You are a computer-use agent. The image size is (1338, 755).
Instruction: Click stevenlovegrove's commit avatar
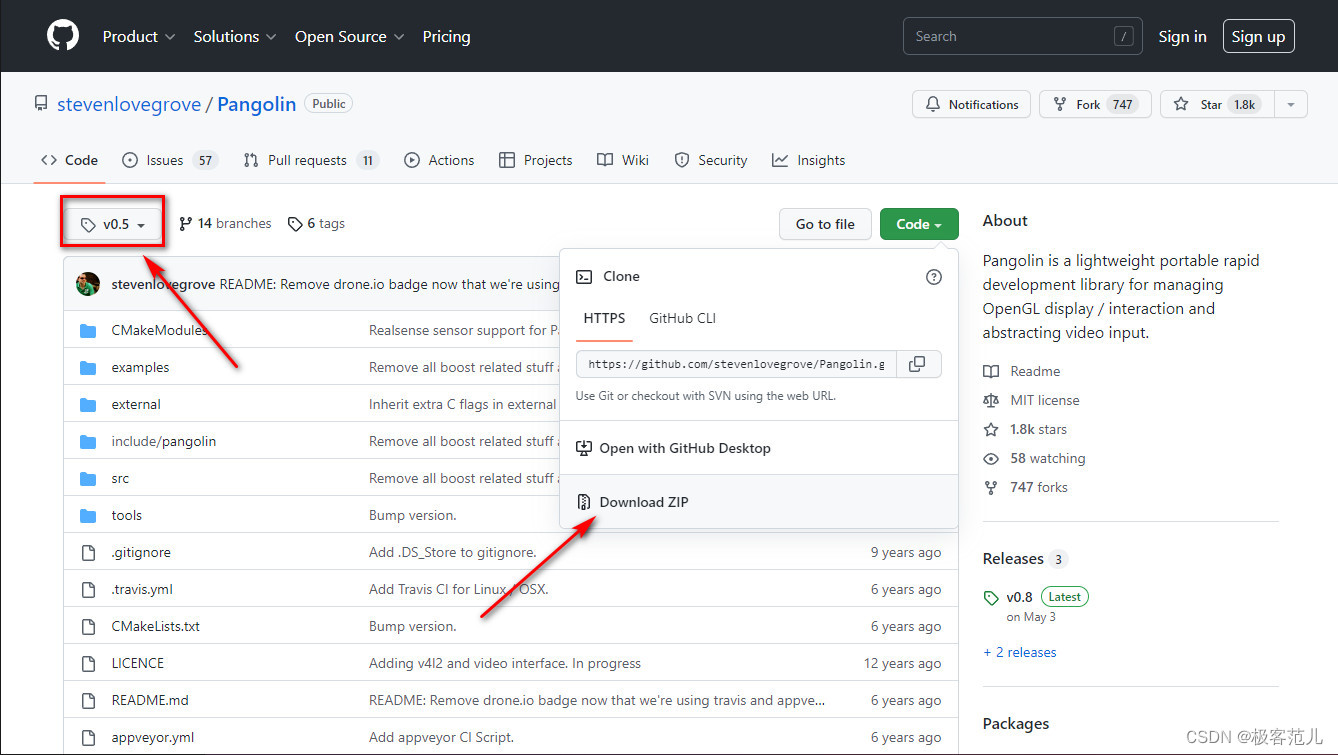(88, 284)
